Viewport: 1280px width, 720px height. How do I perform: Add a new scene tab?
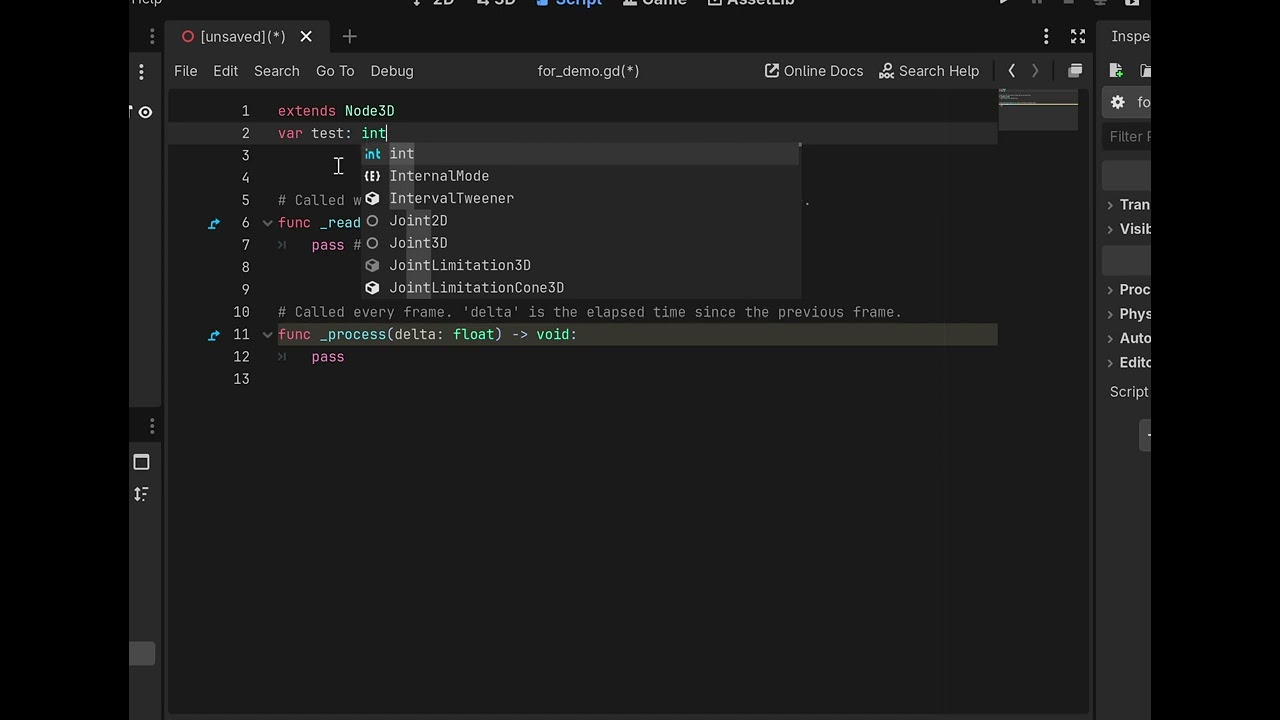pos(349,37)
